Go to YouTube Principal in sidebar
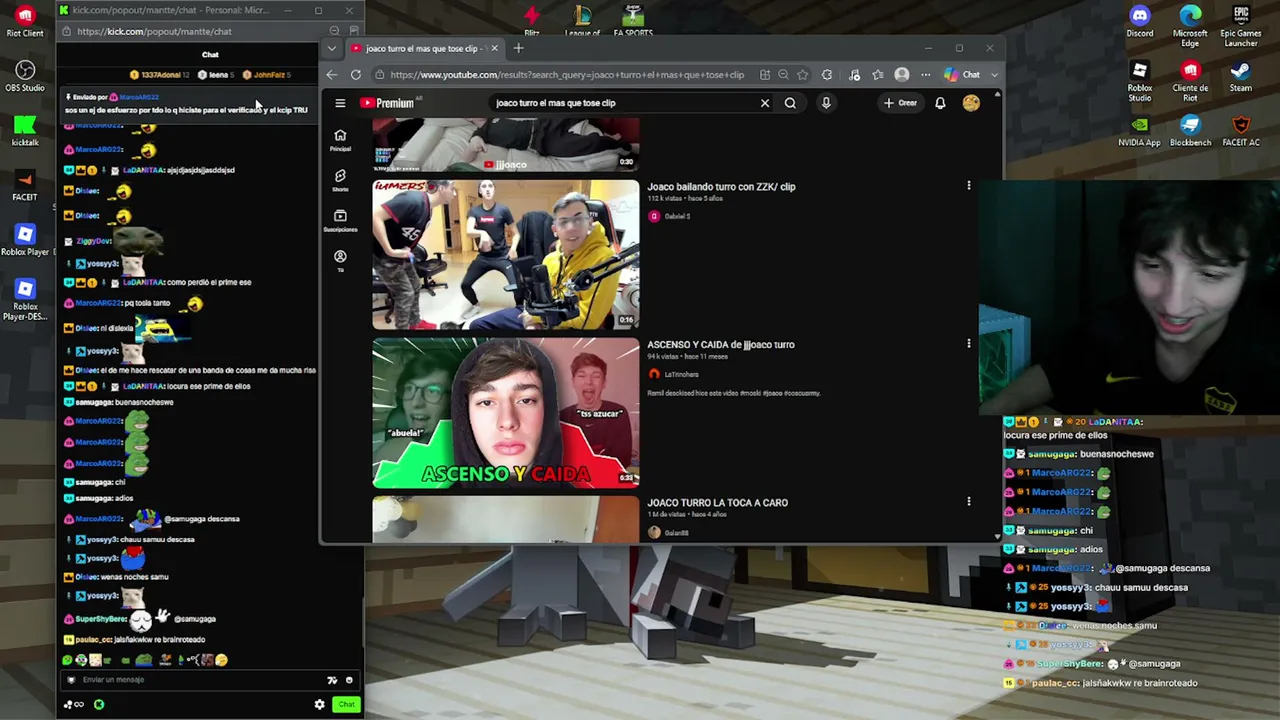 click(x=340, y=140)
